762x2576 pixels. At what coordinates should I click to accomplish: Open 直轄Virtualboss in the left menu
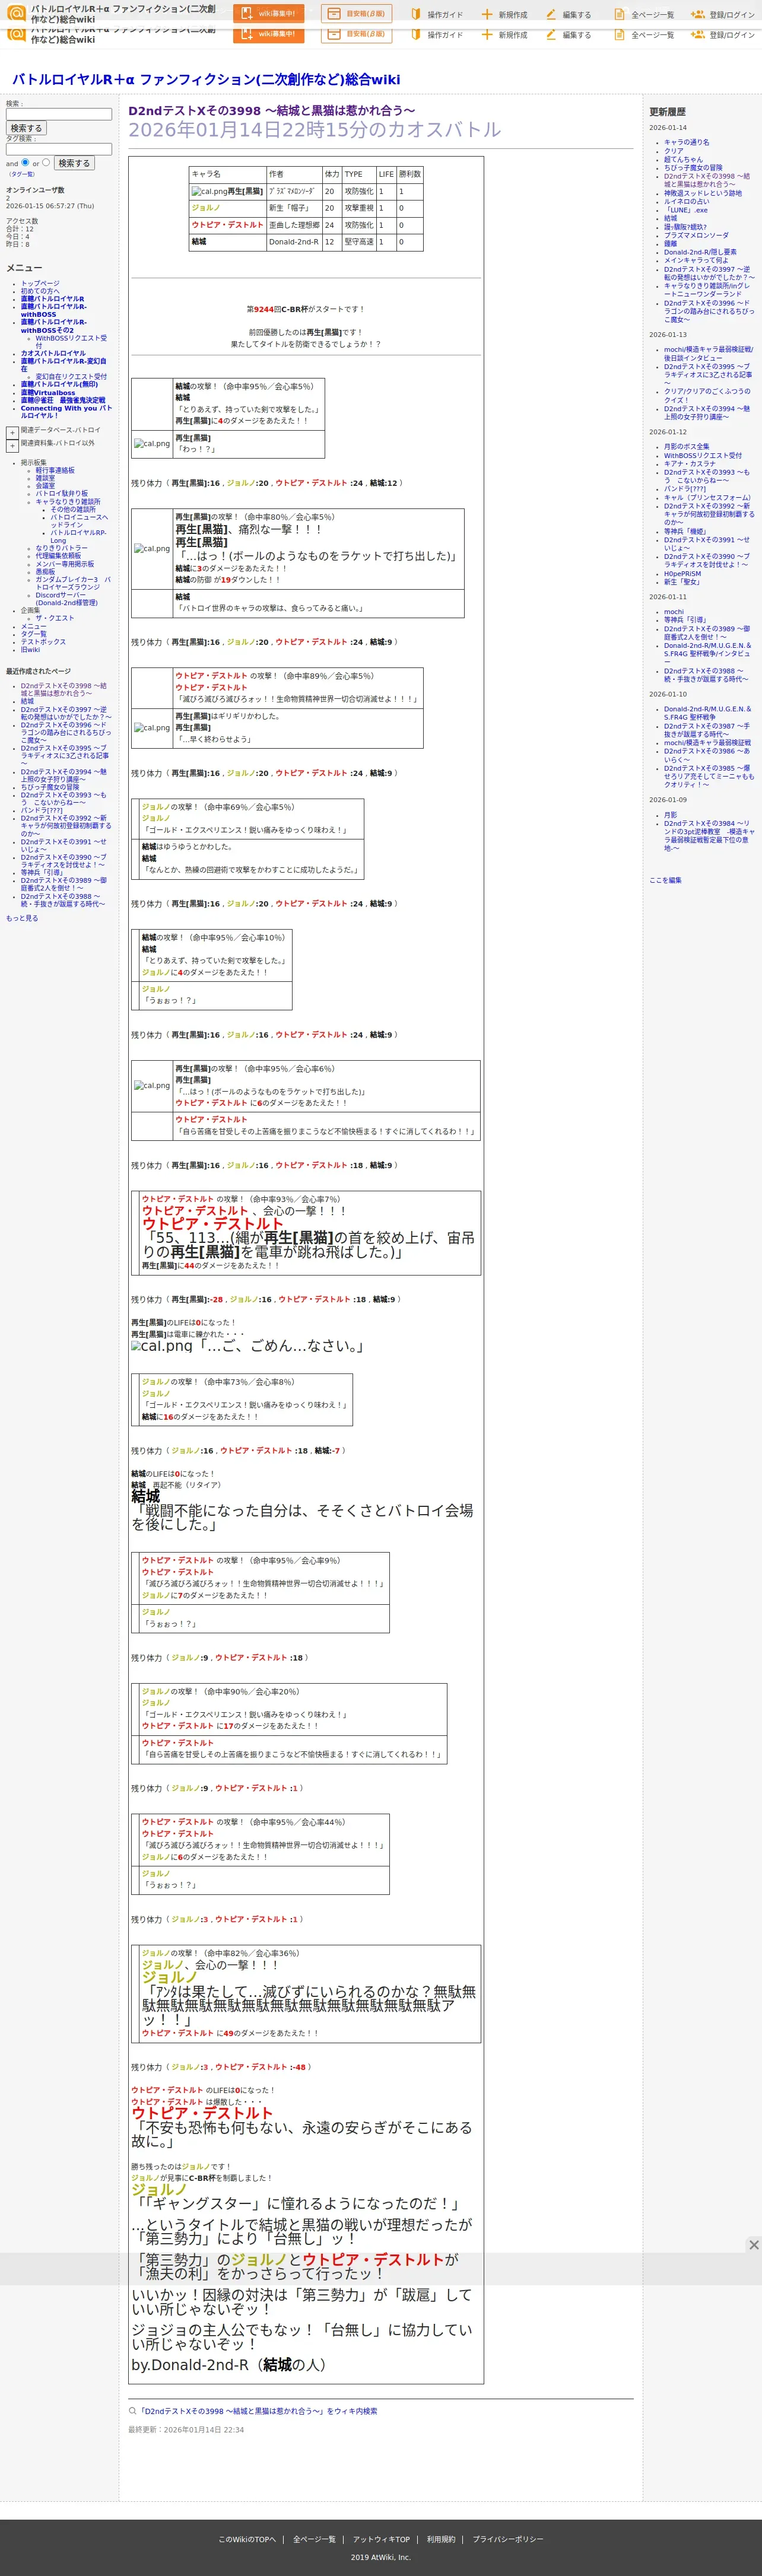coord(48,392)
